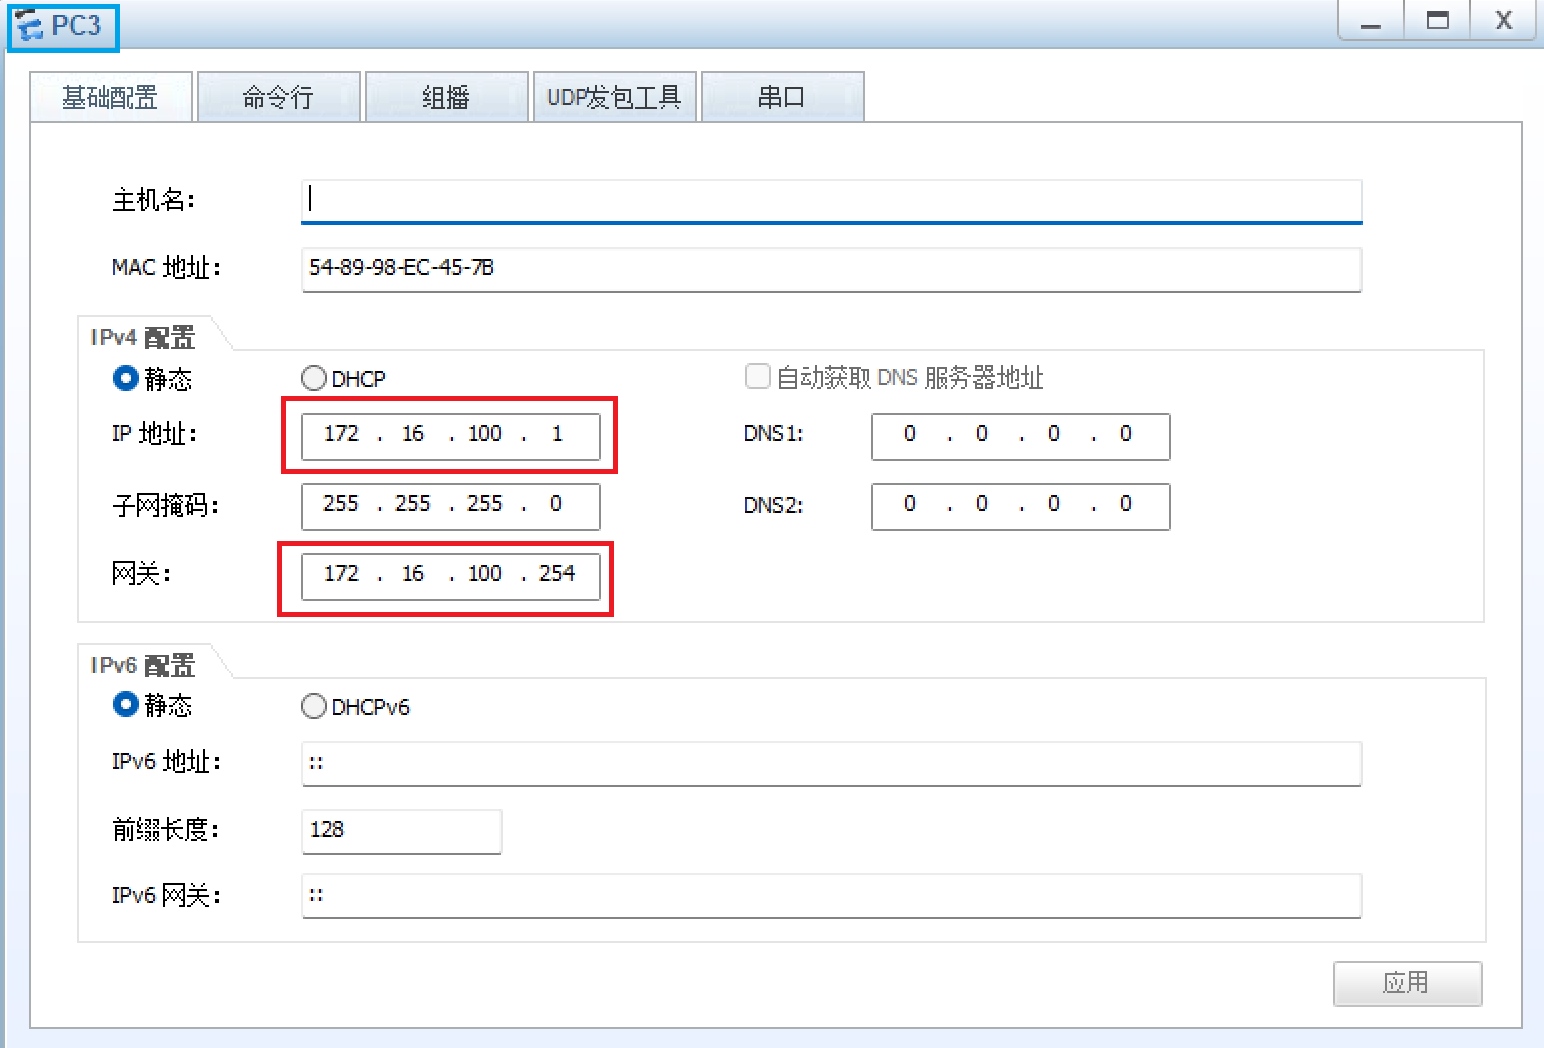Maximize the PC3 configuration window
The height and width of the screenshot is (1048, 1544).
(x=1437, y=21)
